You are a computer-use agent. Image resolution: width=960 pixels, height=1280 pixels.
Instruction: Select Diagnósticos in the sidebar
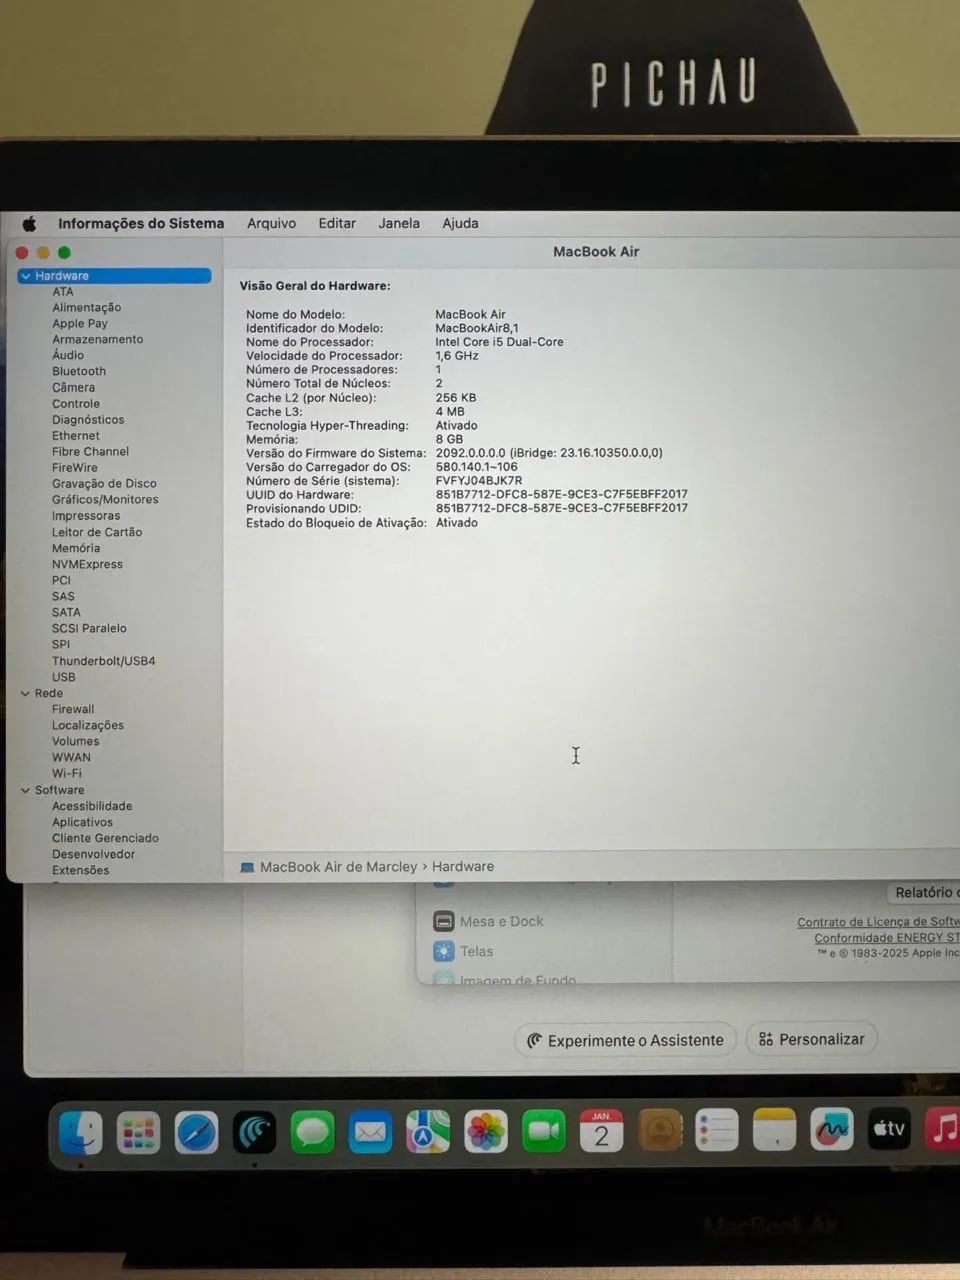click(88, 420)
